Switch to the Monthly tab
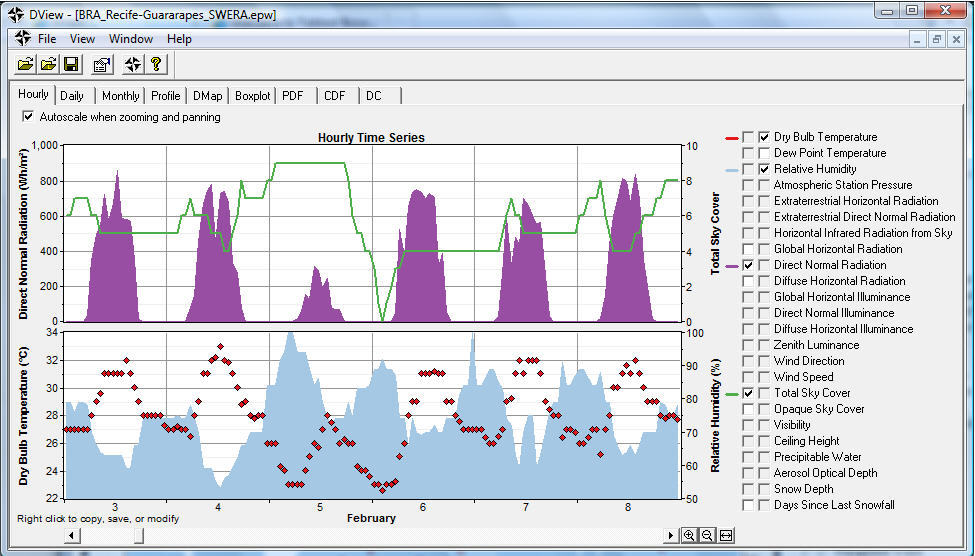 click(121, 96)
